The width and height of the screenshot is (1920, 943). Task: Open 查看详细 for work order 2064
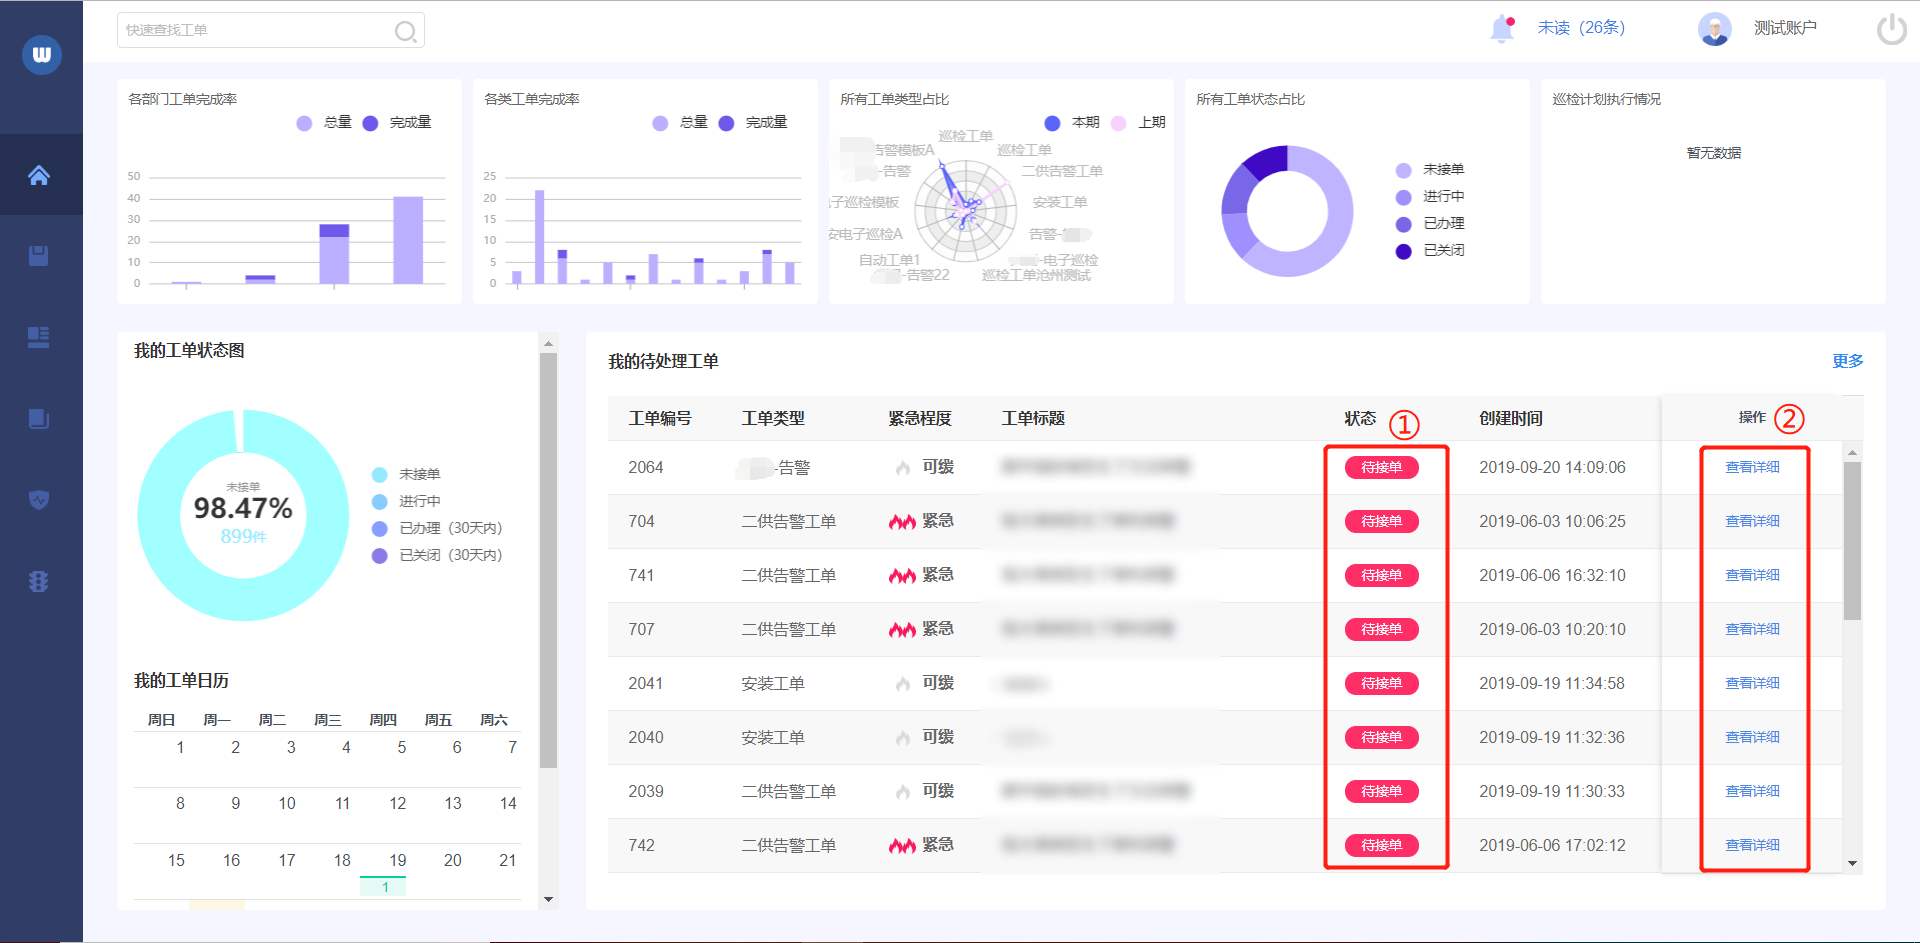pyautogui.click(x=1752, y=467)
